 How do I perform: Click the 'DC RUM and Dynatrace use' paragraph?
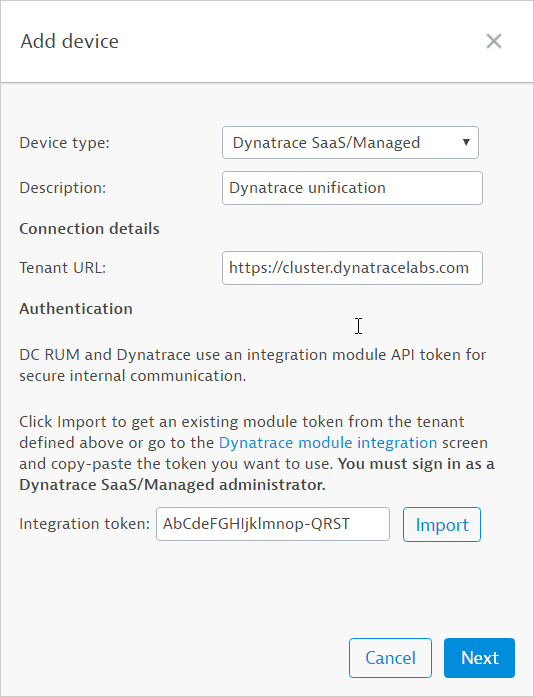coord(253,365)
